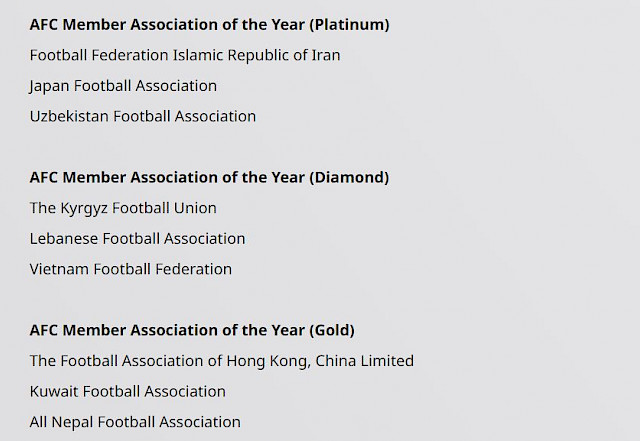The height and width of the screenshot is (441, 640).
Task: Click the Lebanese Football Association text
Action: point(138,238)
